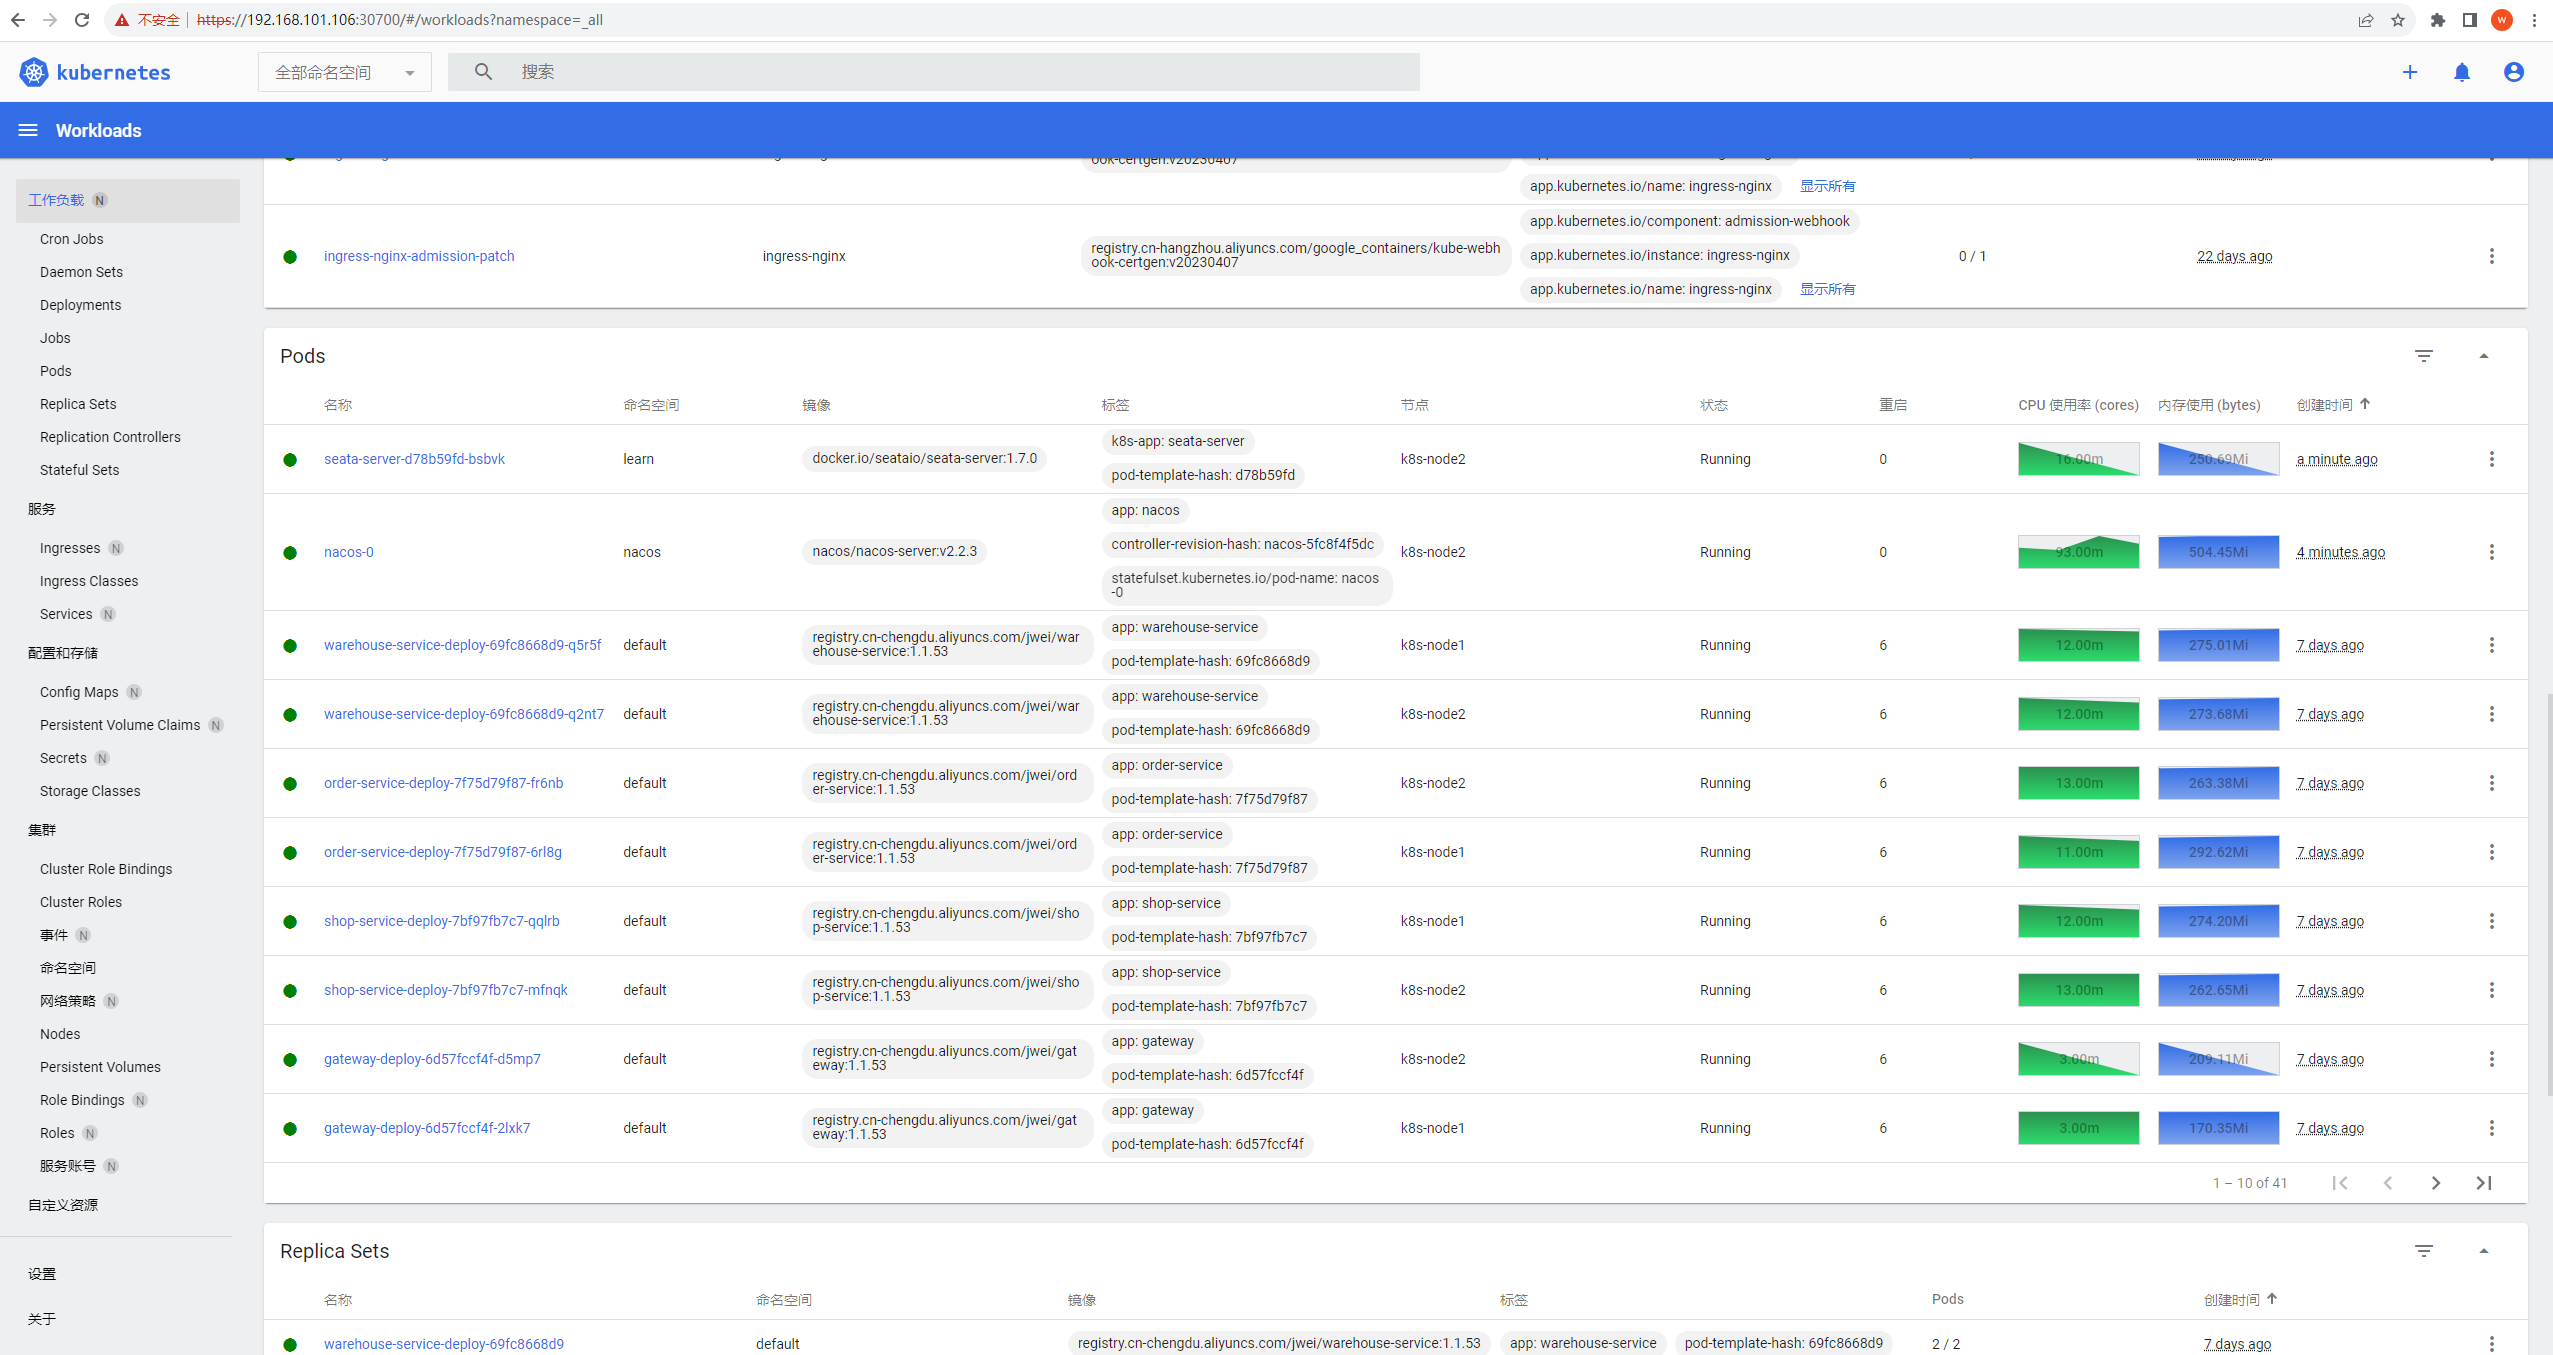Open the 关于 about item in sidebar

pyautogui.click(x=42, y=1319)
